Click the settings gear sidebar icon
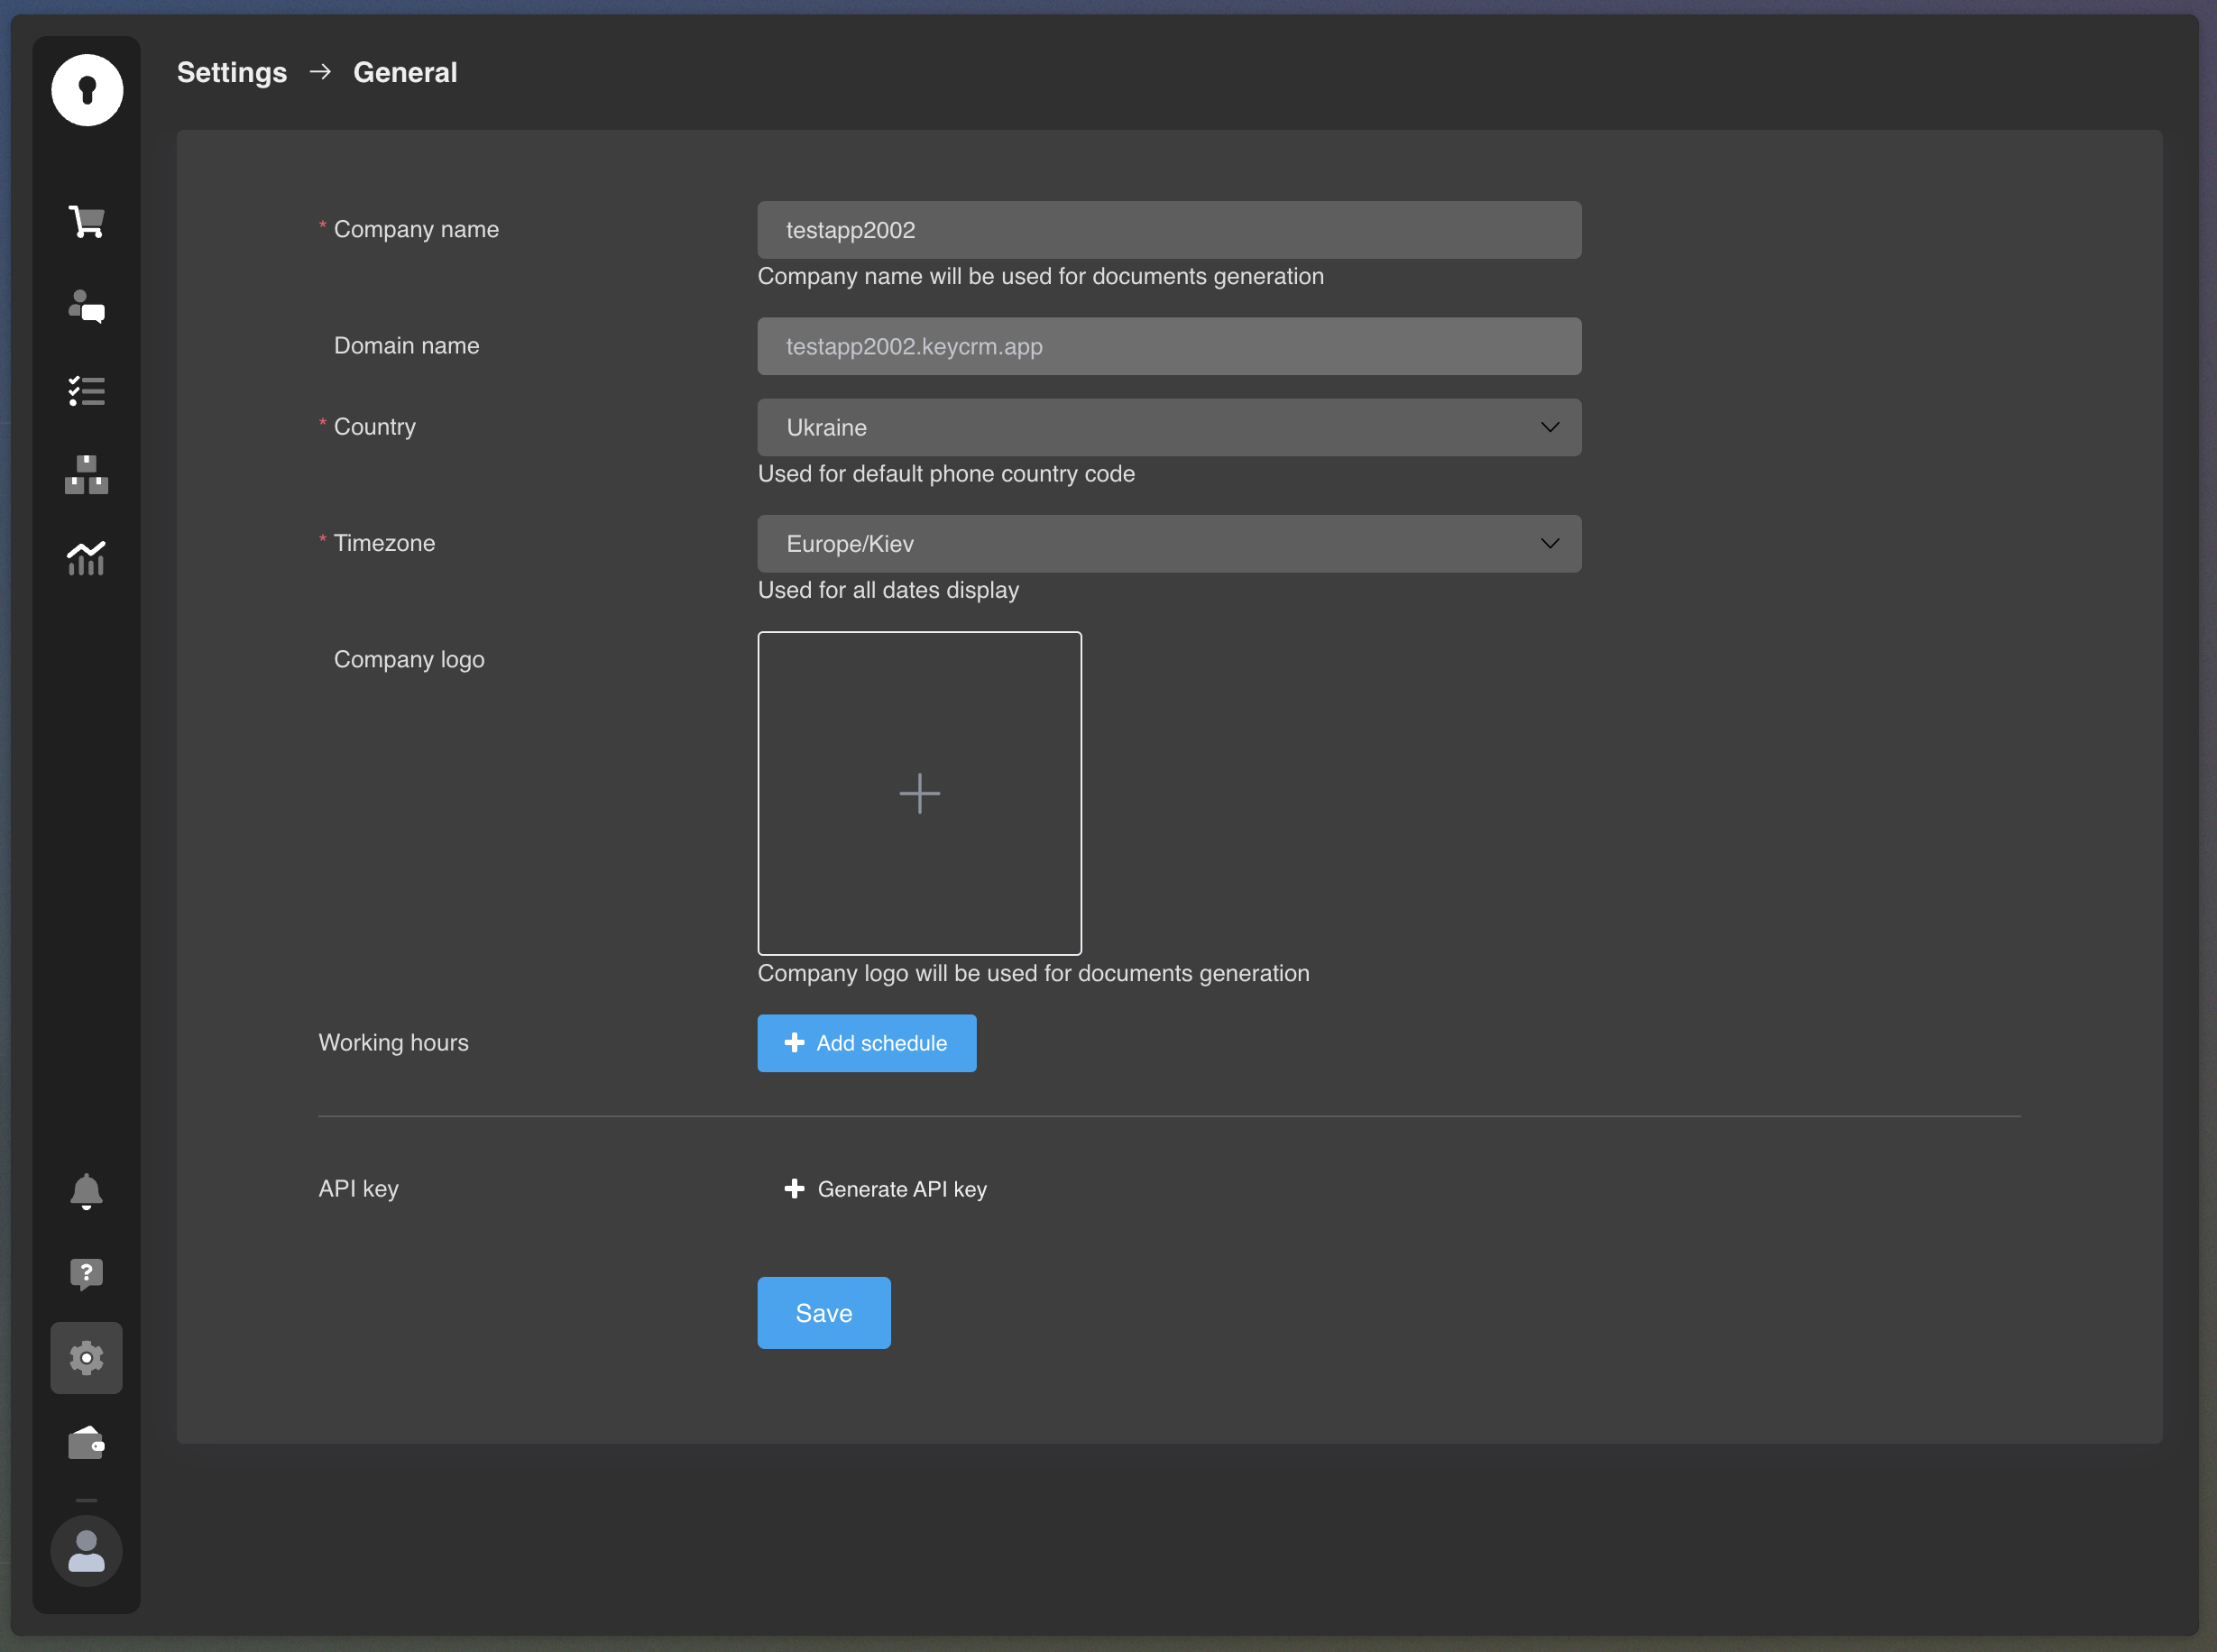This screenshot has height=1652, width=2217. tap(86, 1357)
